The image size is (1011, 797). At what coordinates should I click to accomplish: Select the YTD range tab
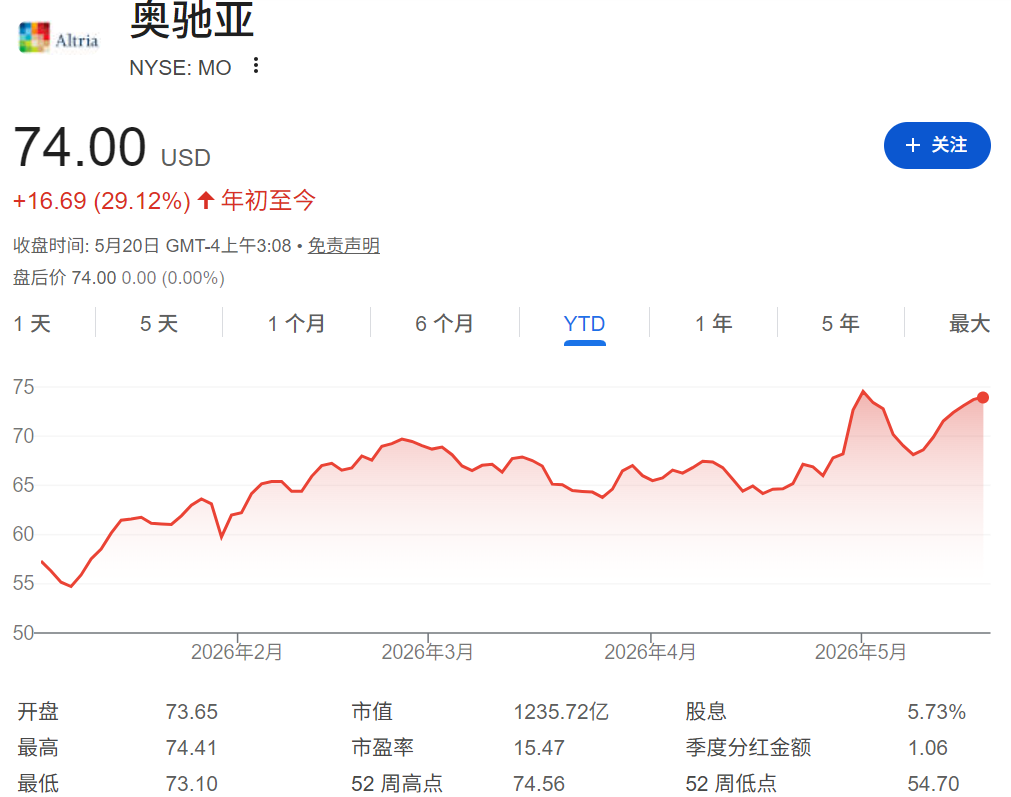584,324
